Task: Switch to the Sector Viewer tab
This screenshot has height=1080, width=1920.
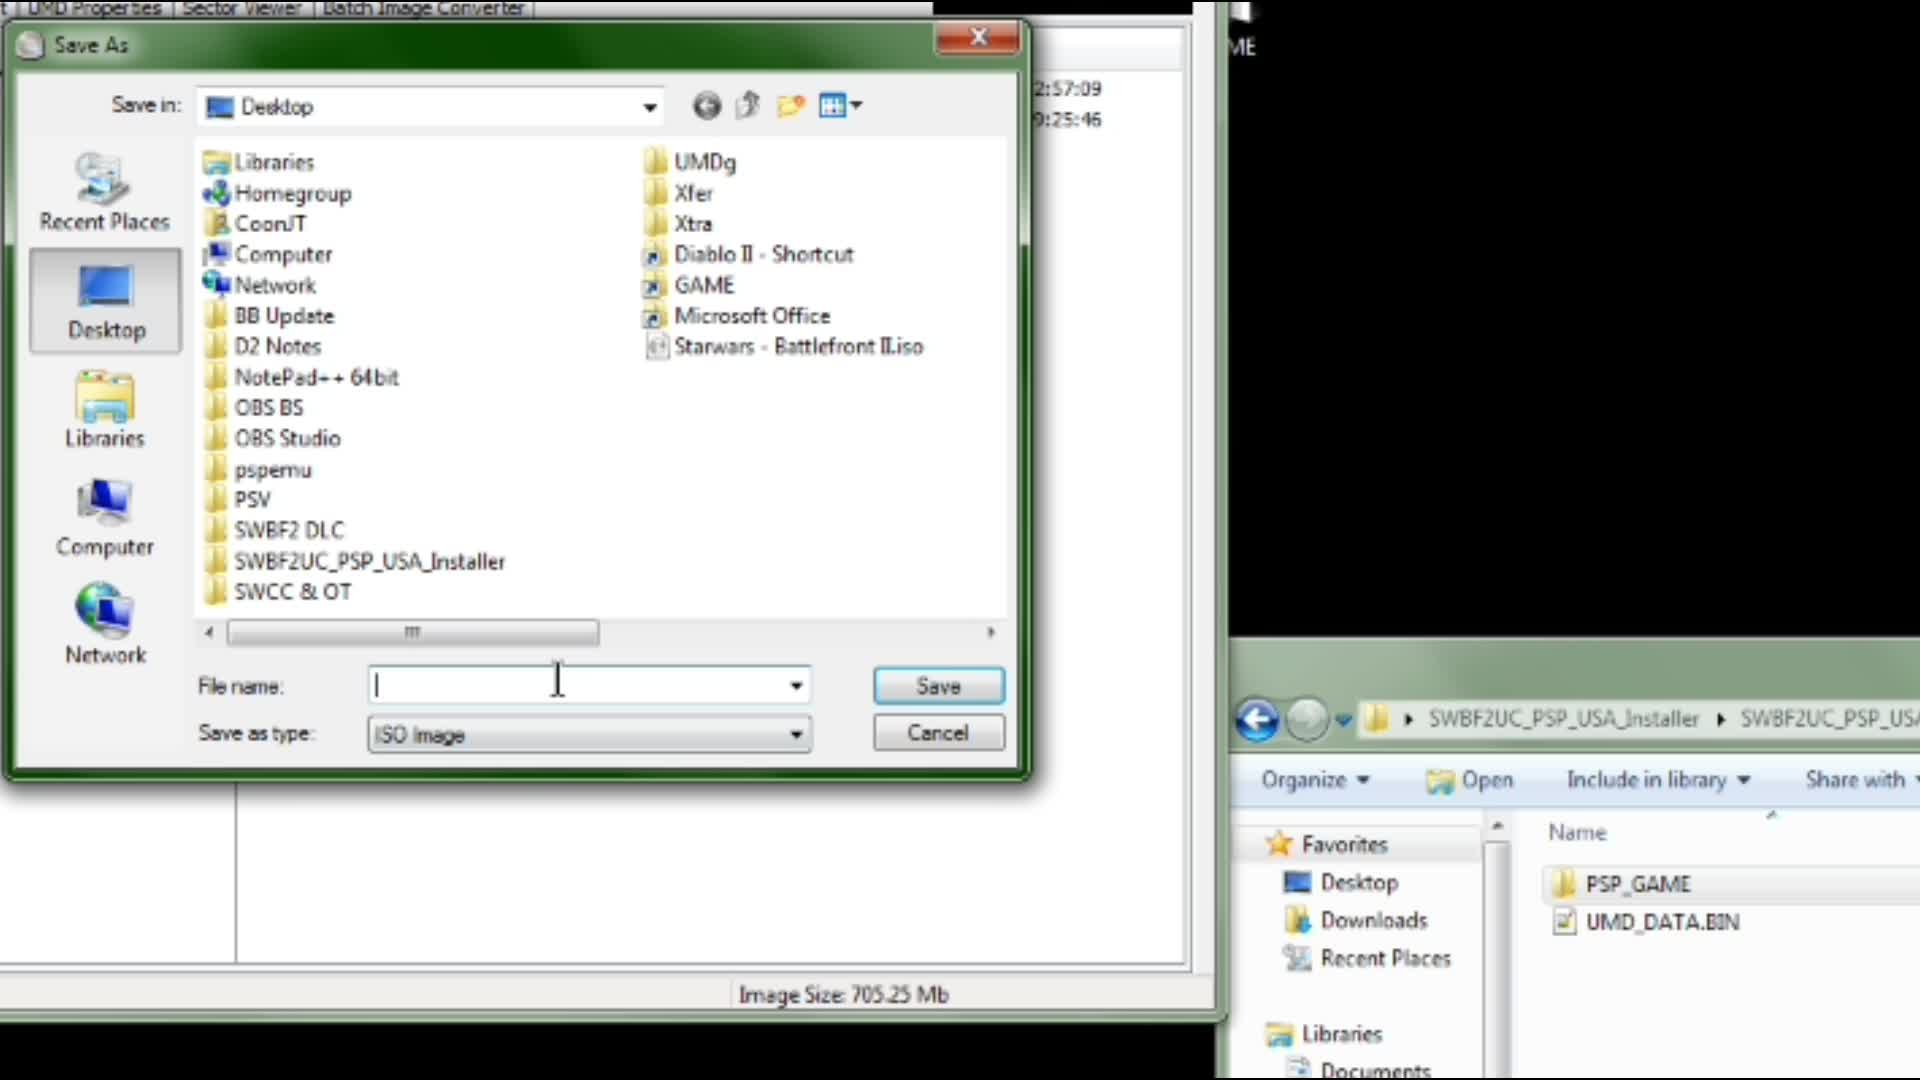Action: tap(242, 8)
